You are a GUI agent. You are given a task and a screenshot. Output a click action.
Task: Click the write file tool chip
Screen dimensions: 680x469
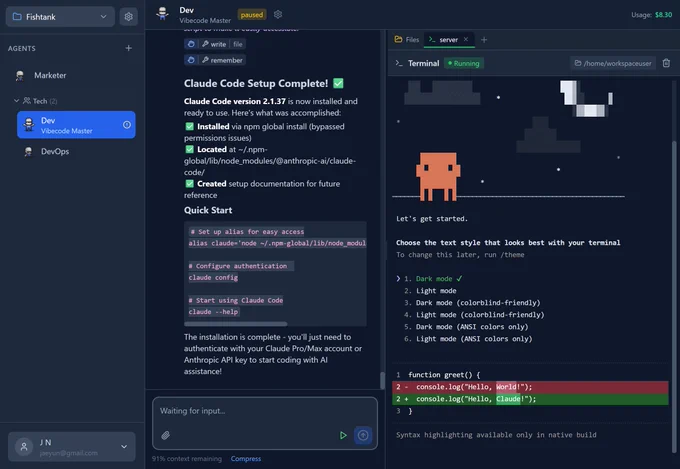coord(215,44)
